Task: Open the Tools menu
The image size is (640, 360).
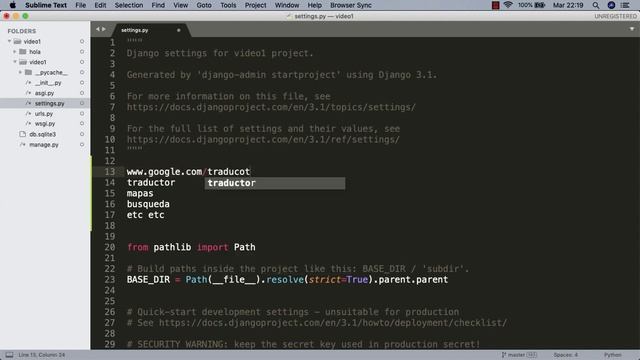Action: point(228,5)
